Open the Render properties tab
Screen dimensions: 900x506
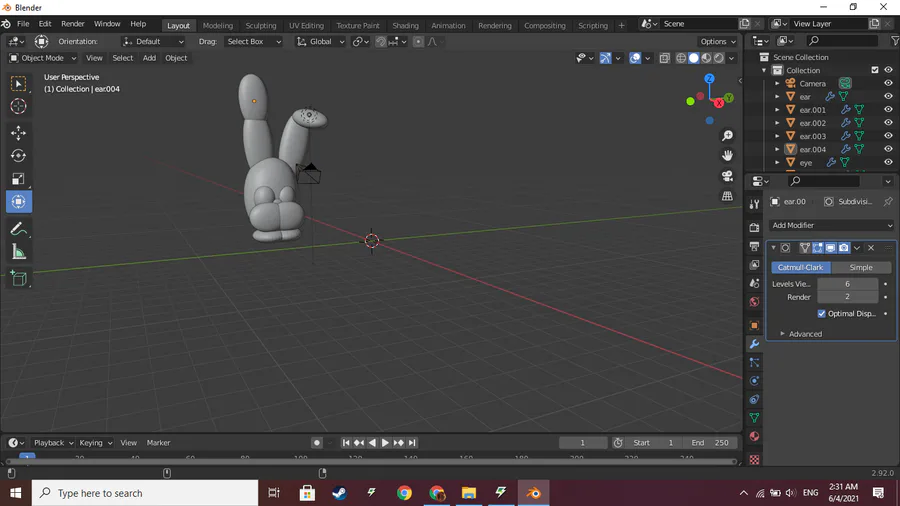point(754,227)
